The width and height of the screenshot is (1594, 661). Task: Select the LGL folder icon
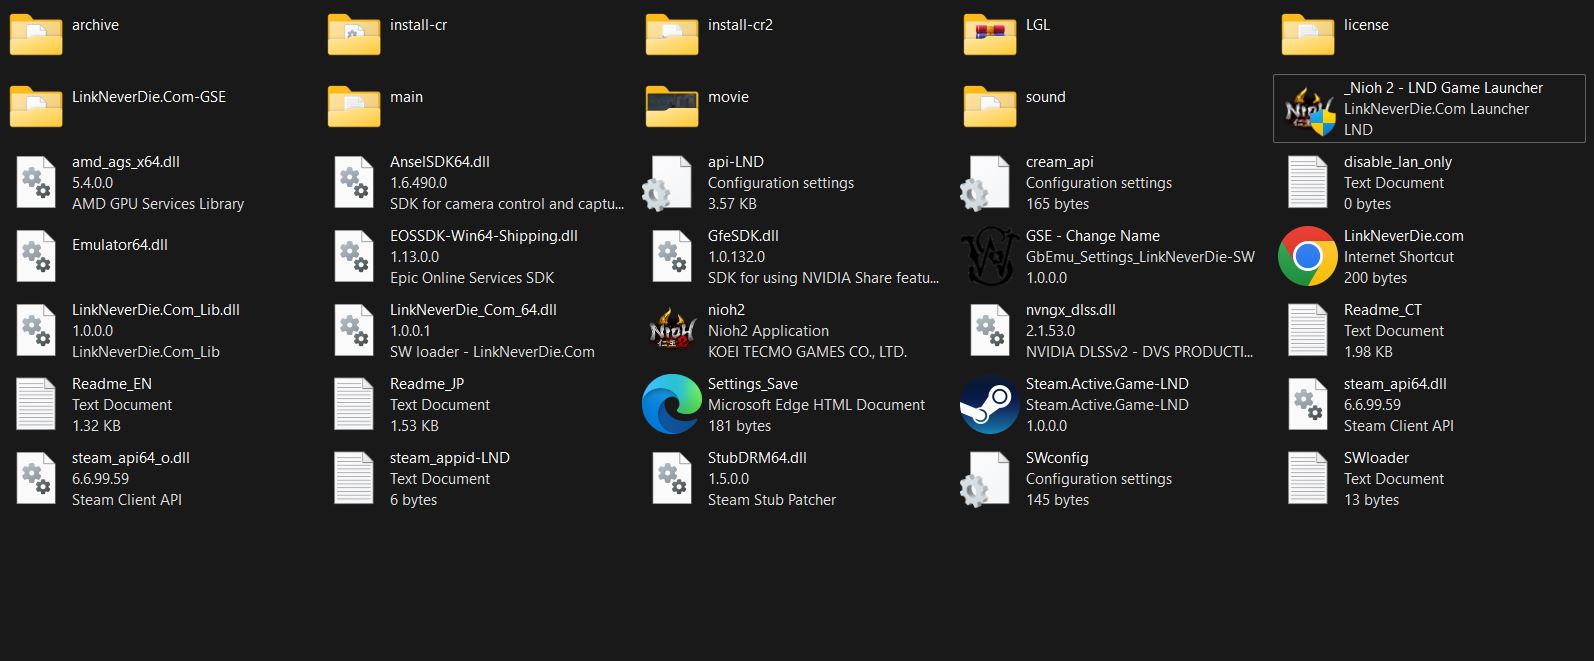tap(990, 34)
